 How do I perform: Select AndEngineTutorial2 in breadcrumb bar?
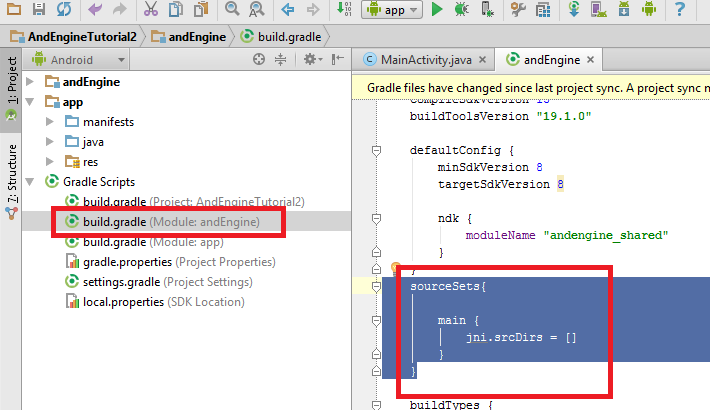coord(75,36)
